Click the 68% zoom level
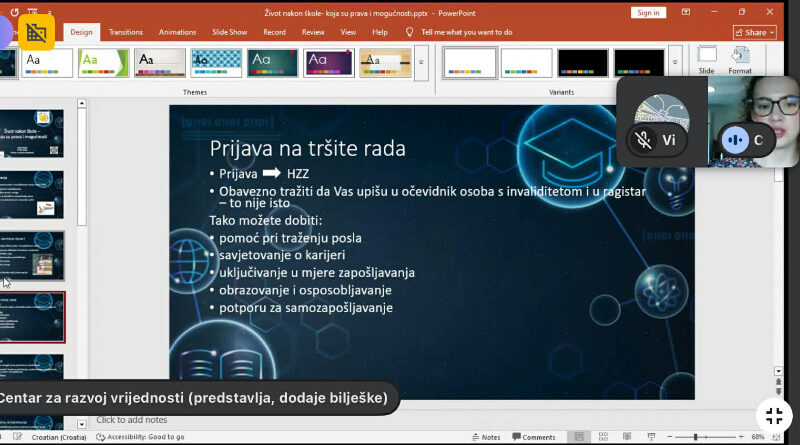 click(758, 437)
